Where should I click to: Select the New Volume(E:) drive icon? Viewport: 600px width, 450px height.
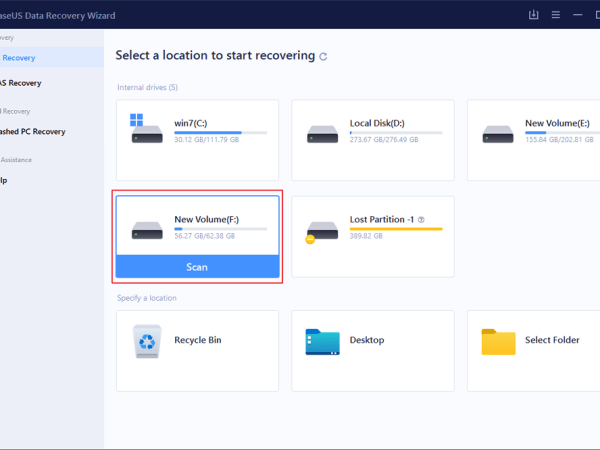point(497,134)
